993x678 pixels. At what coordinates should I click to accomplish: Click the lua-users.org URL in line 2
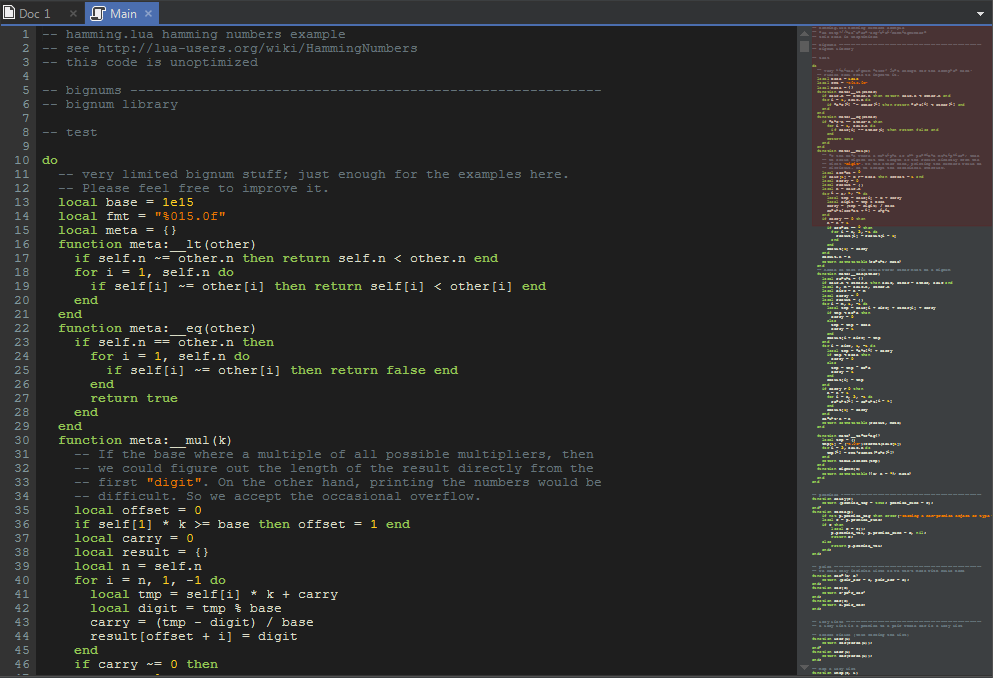[x=257, y=48]
